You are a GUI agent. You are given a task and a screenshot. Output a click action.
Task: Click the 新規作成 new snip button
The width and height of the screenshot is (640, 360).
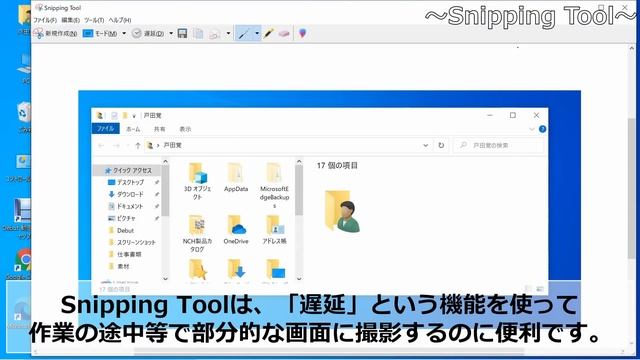coord(56,33)
